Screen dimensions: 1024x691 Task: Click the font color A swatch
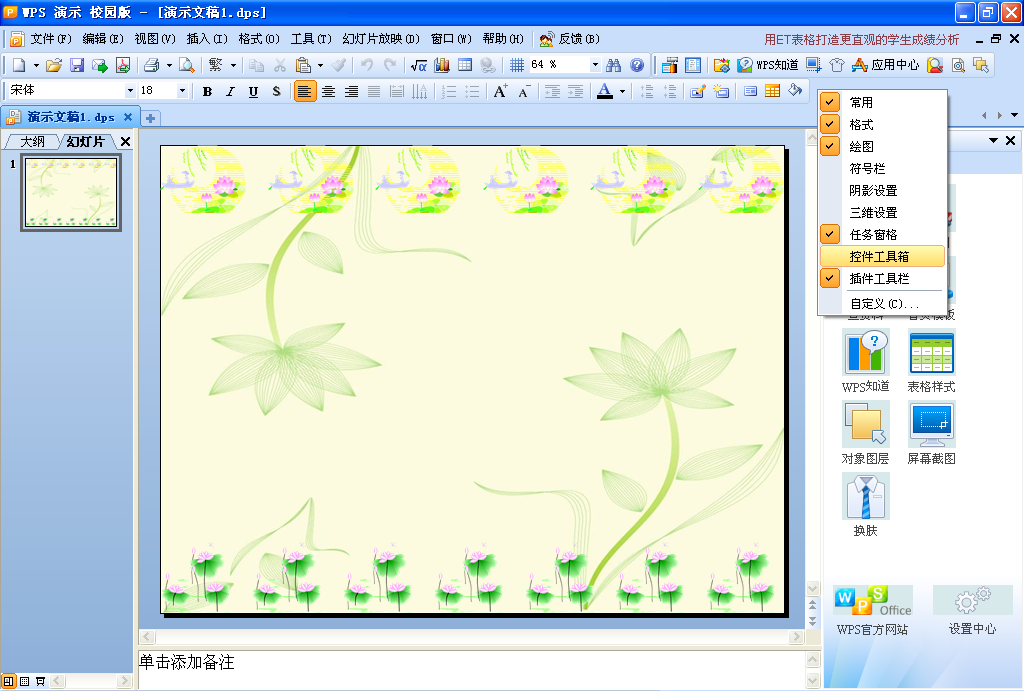(604, 91)
